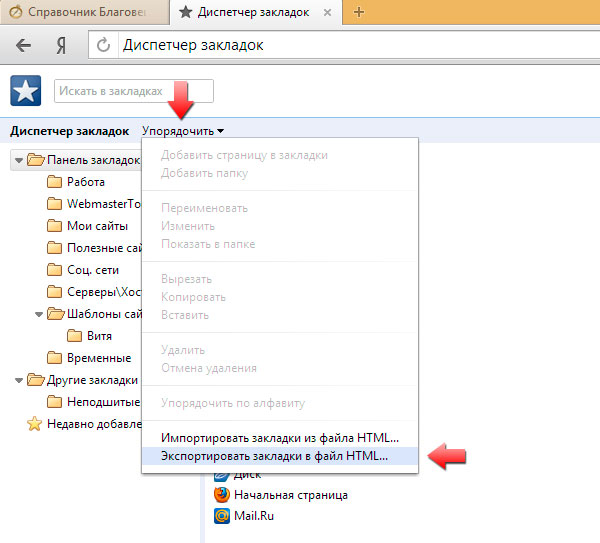Viewport: 600px width, 543px height.
Task: Open a new tab with plus button
Action: 359,12
